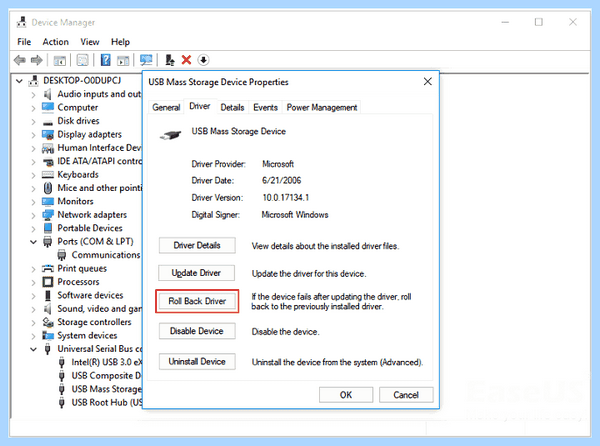Switch to the Events tab

click(x=265, y=107)
